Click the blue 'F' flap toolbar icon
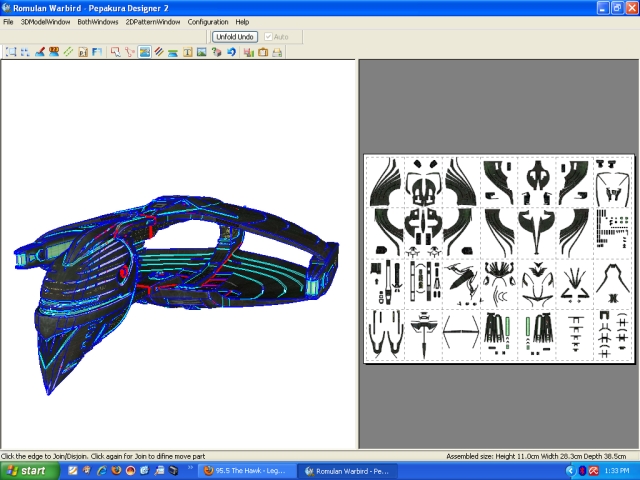Screen dimensions: 640x480 [x=97, y=52]
